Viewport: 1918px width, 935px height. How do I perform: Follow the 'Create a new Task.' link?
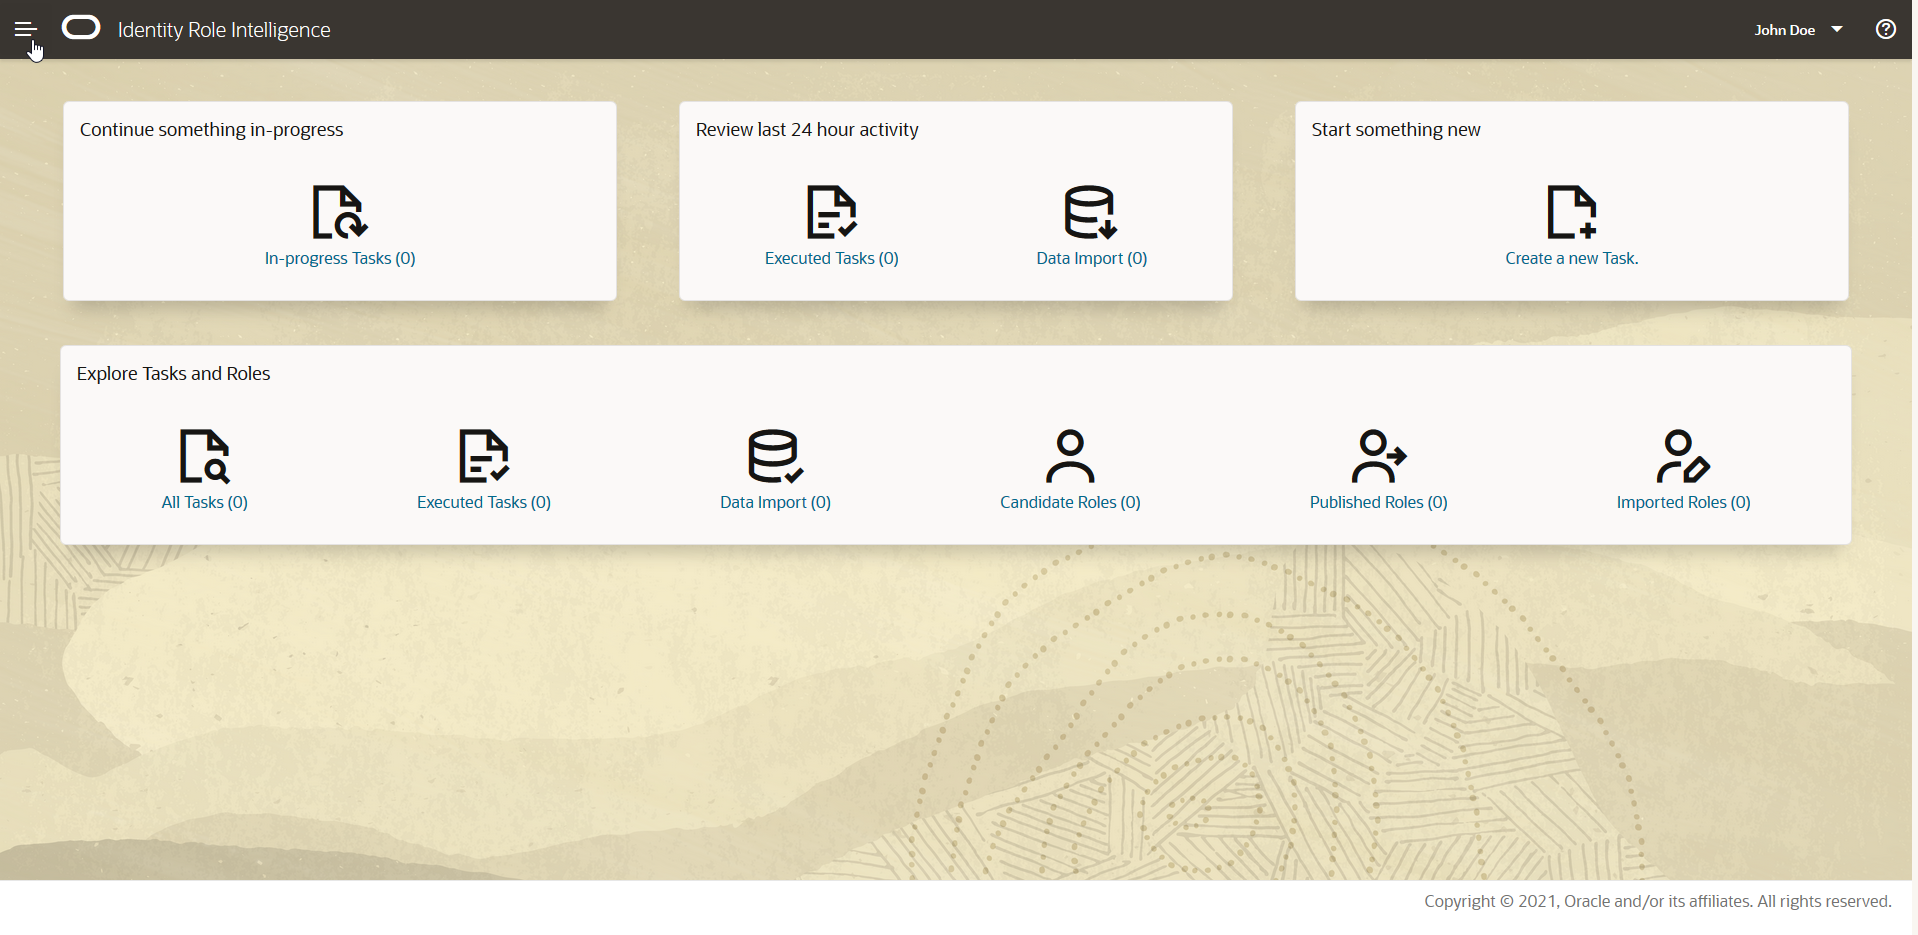[x=1572, y=258]
